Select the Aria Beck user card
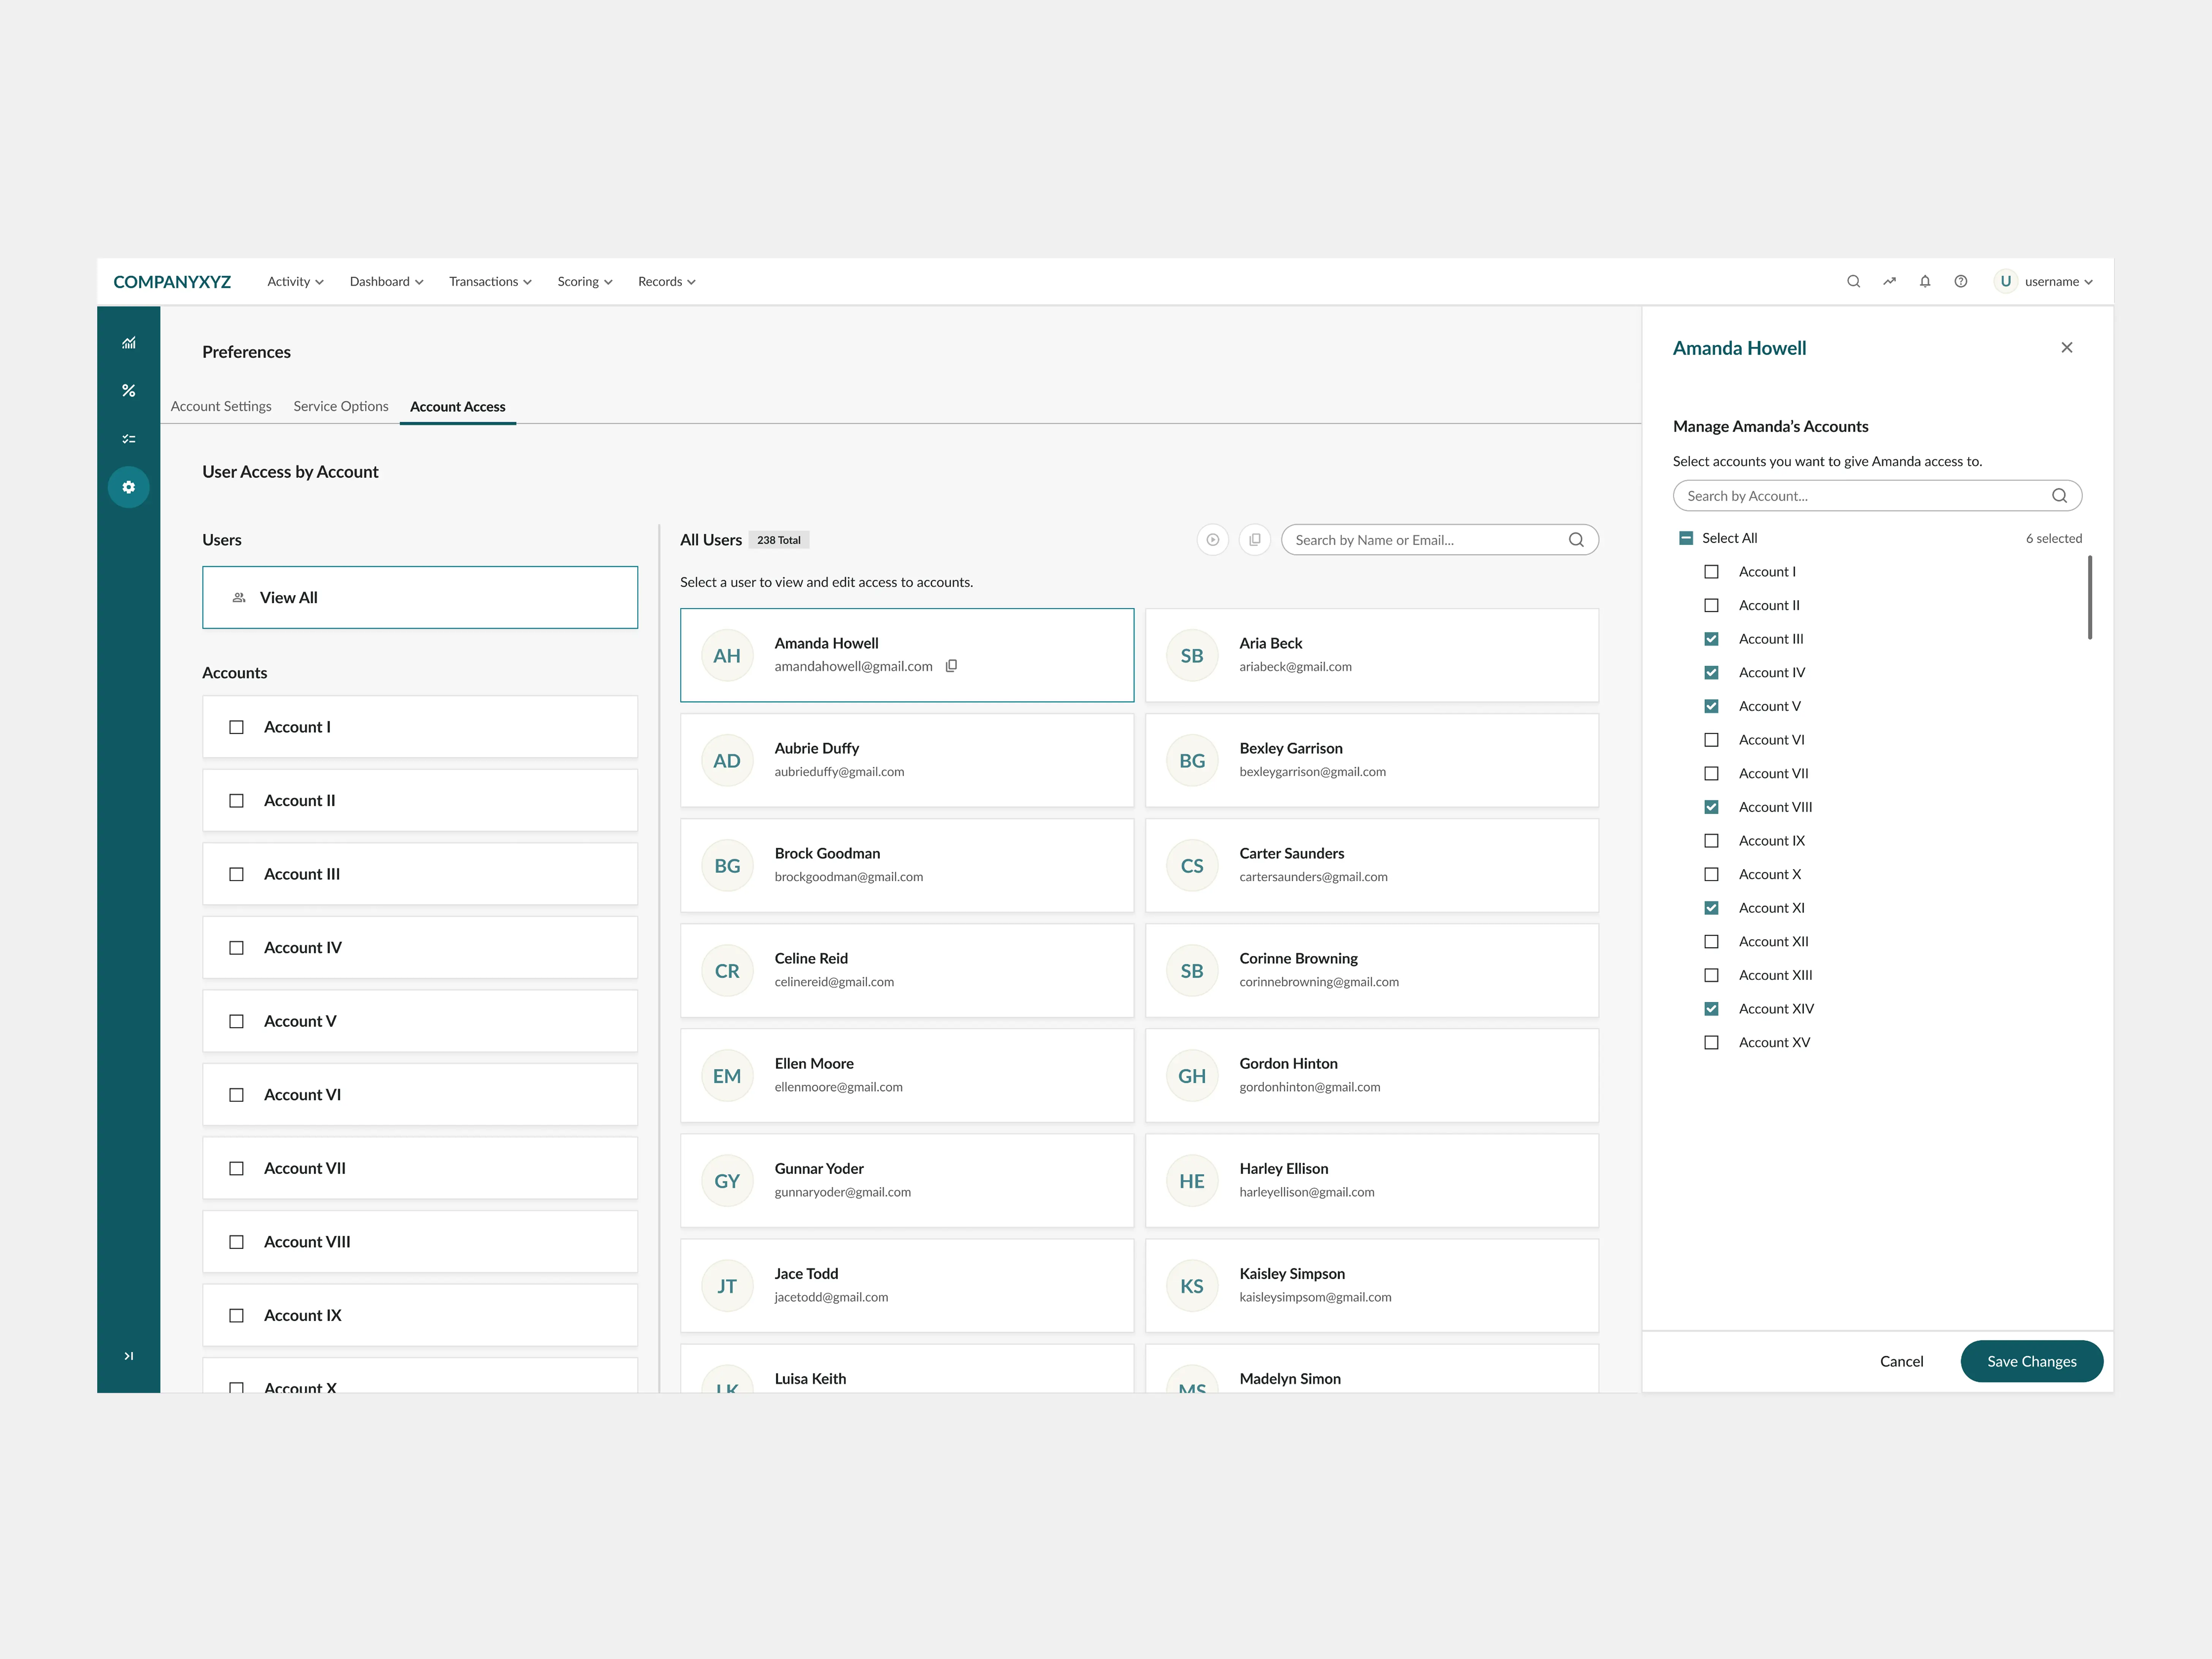Image resolution: width=2212 pixels, height=1659 pixels. point(1371,656)
